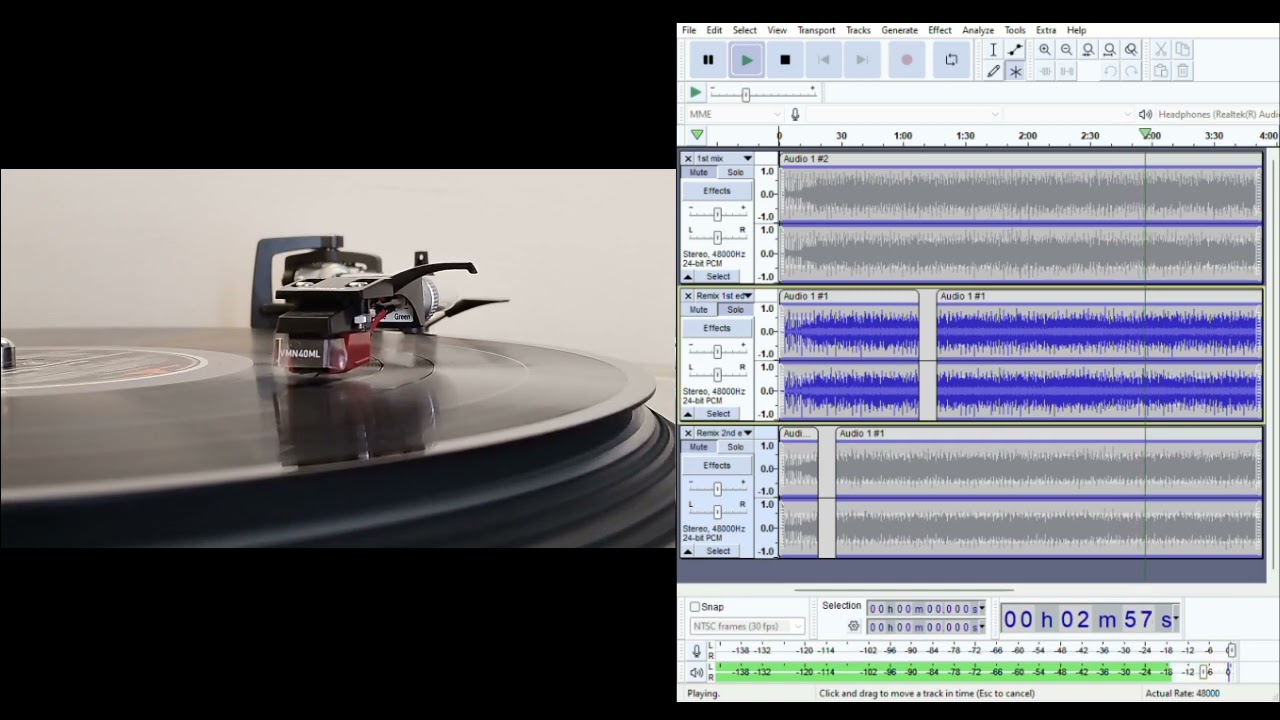Viewport: 1280px width, 720px height.
Task: Click the Trim audio outside selection icon
Action: 1045,71
